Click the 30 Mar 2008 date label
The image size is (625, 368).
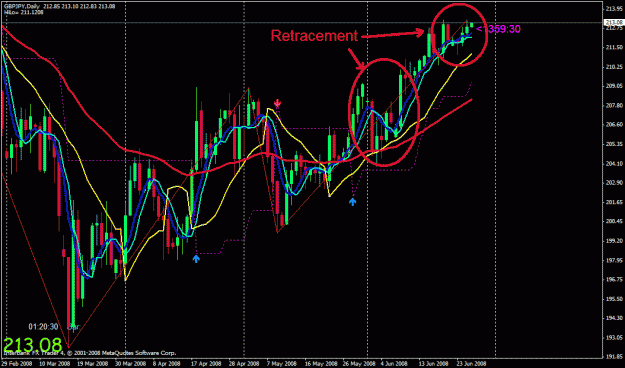click(131, 364)
